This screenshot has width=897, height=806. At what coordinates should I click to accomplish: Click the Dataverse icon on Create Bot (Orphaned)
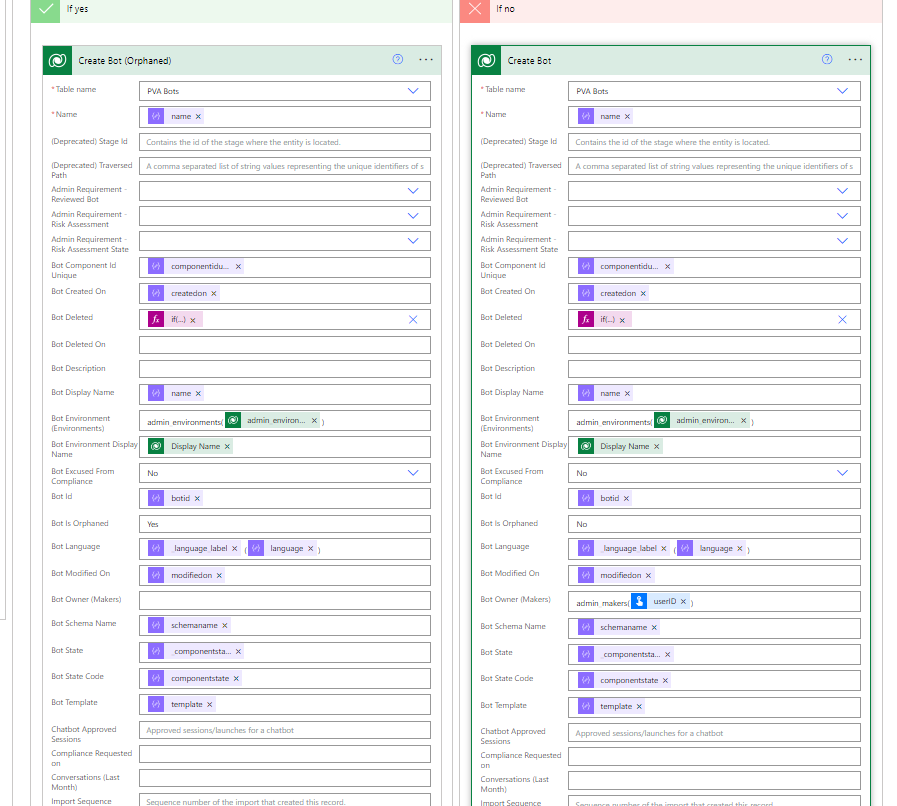pyautogui.click(x=57, y=60)
